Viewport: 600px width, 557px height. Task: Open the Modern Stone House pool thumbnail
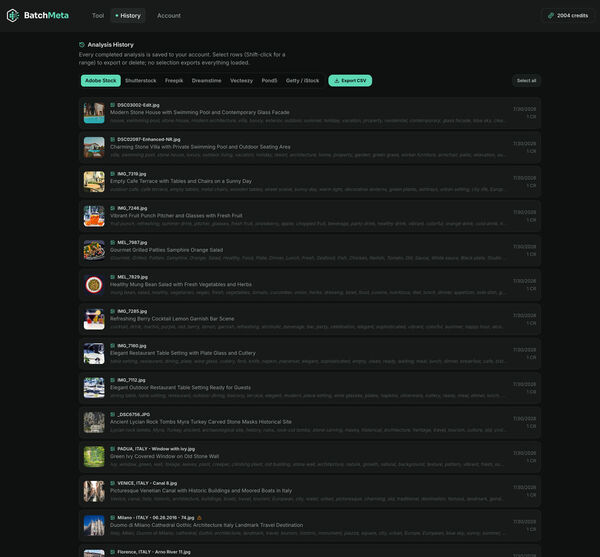pyautogui.click(x=94, y=113)
